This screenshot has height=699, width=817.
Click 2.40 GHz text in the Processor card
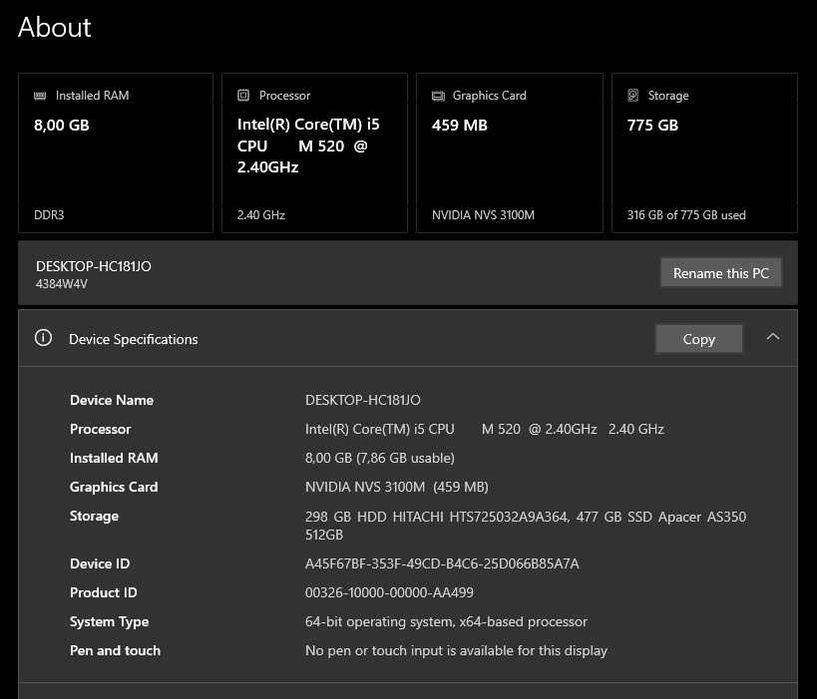coord(261,215)
